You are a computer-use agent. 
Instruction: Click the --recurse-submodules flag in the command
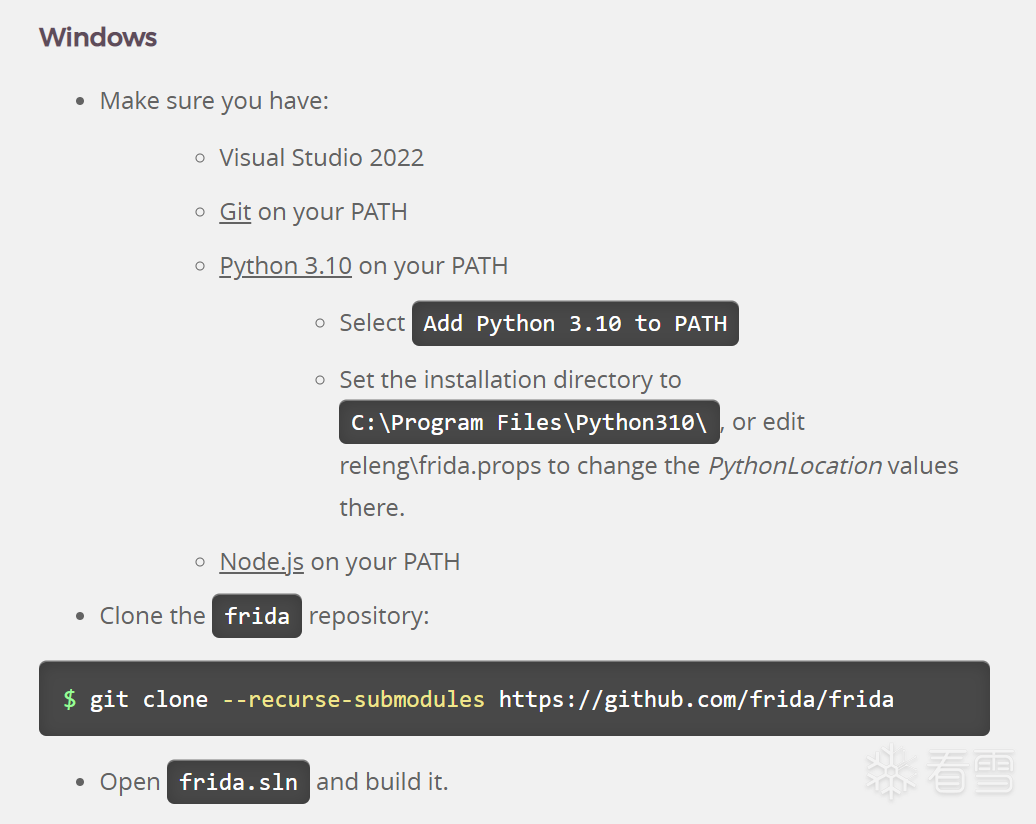(x=353, y=699)
